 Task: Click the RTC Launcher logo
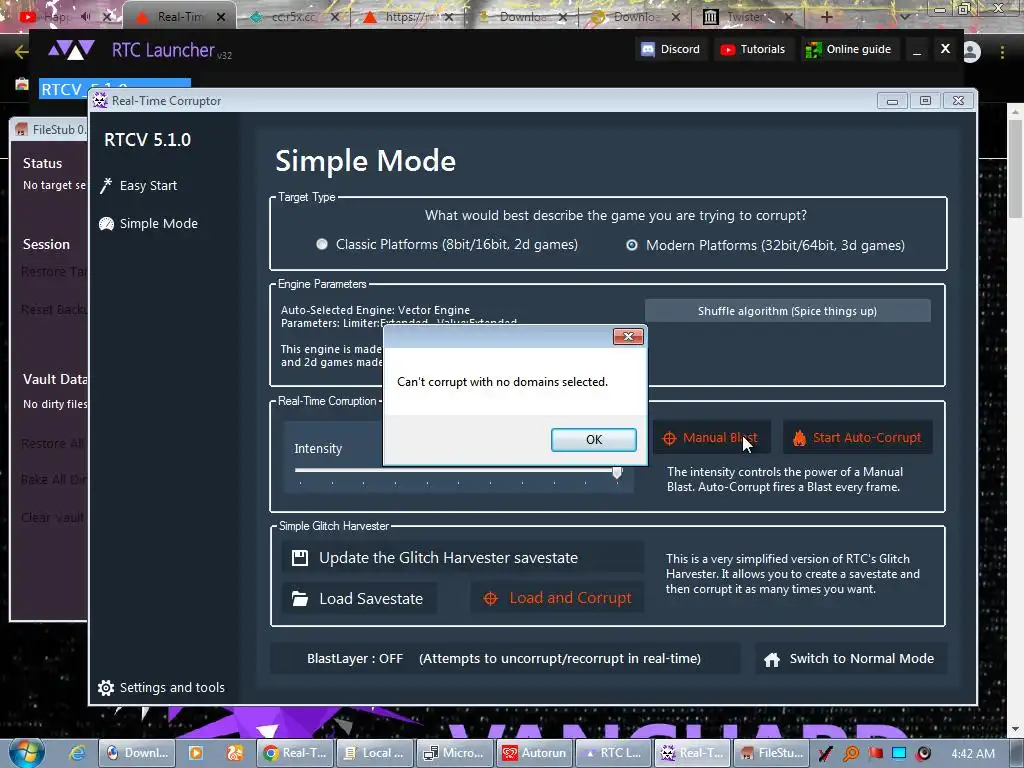72,50
